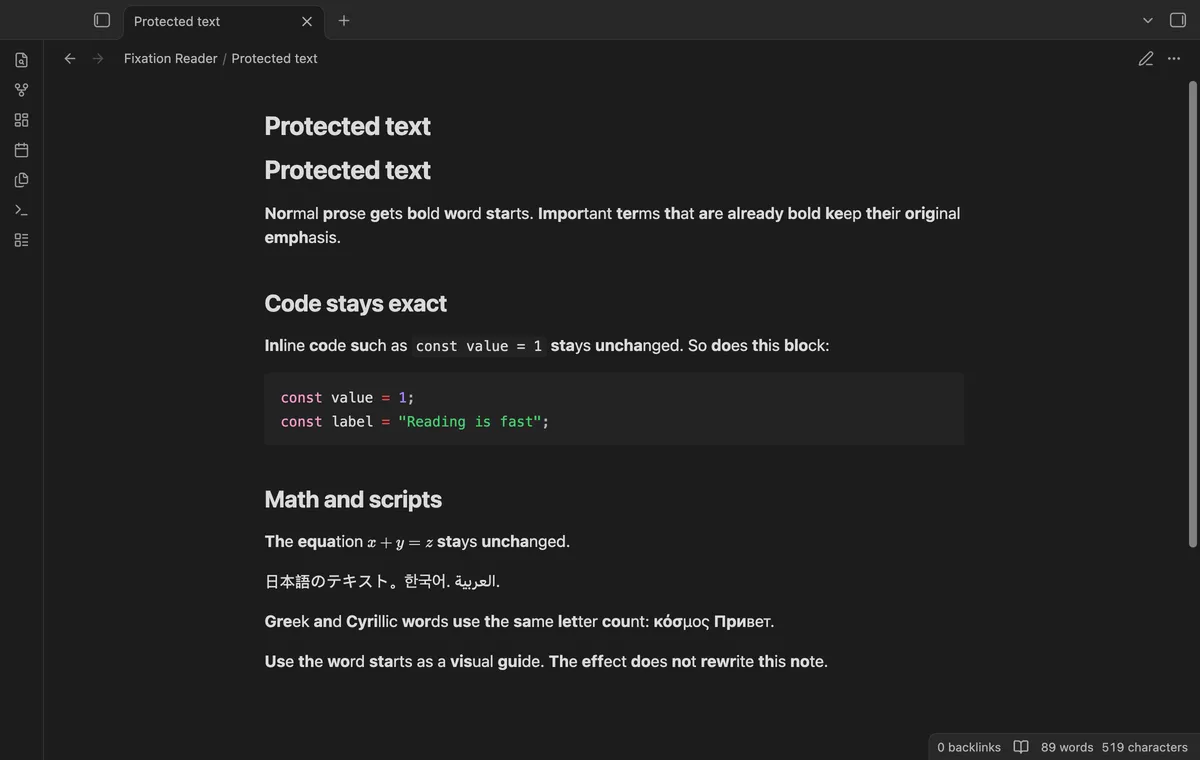Click 89 words status entry

tap(1067, 747)
